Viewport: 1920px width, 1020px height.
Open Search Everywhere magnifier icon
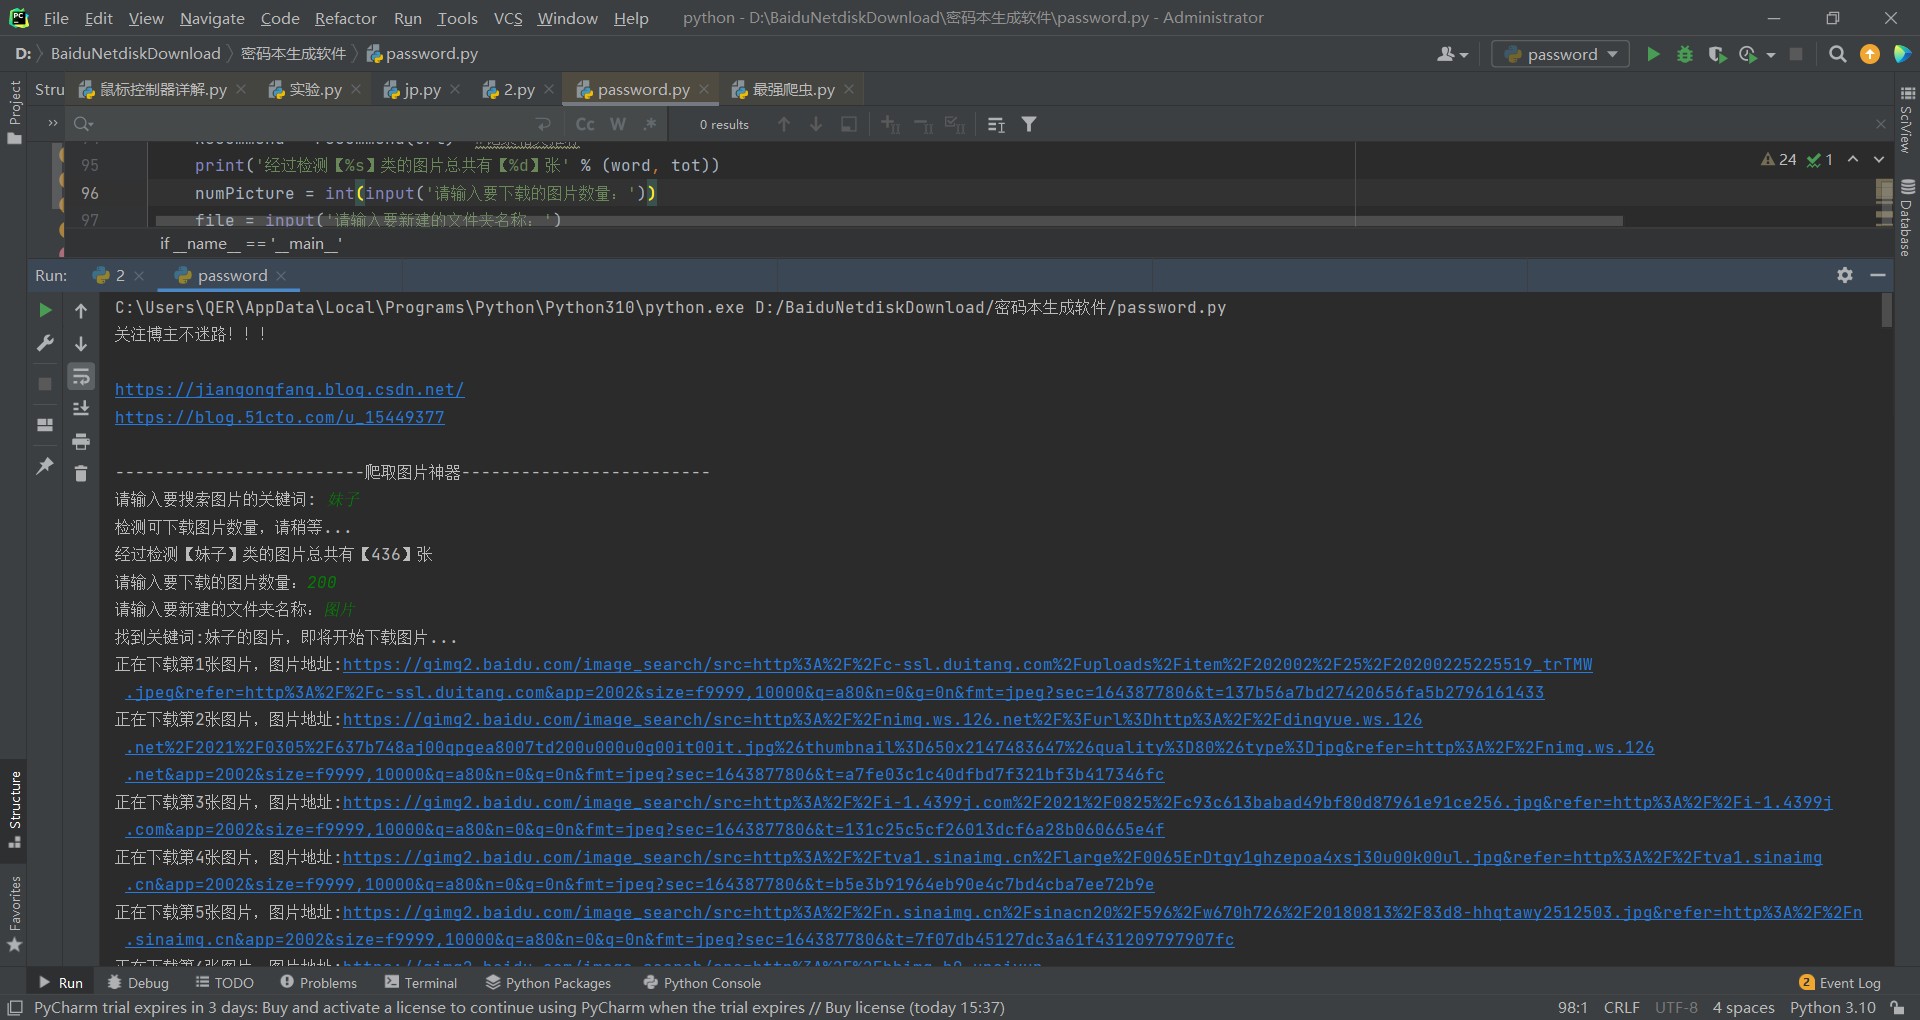click(x=1837, y=54)
